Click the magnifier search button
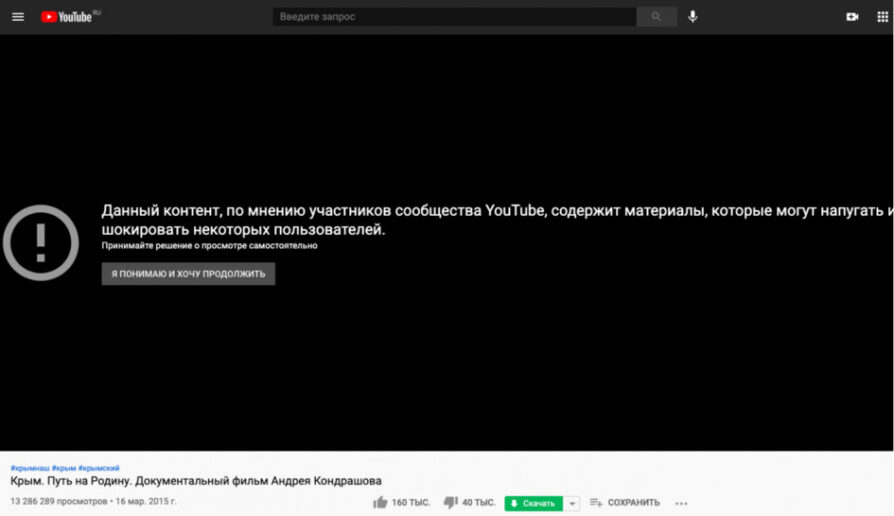 pyautogui.click(x=656, y=17)
